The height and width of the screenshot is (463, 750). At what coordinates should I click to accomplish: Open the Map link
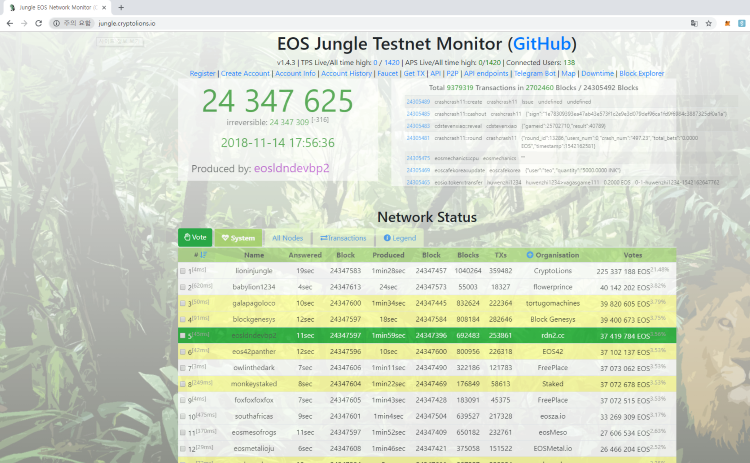tap(568, 73)
